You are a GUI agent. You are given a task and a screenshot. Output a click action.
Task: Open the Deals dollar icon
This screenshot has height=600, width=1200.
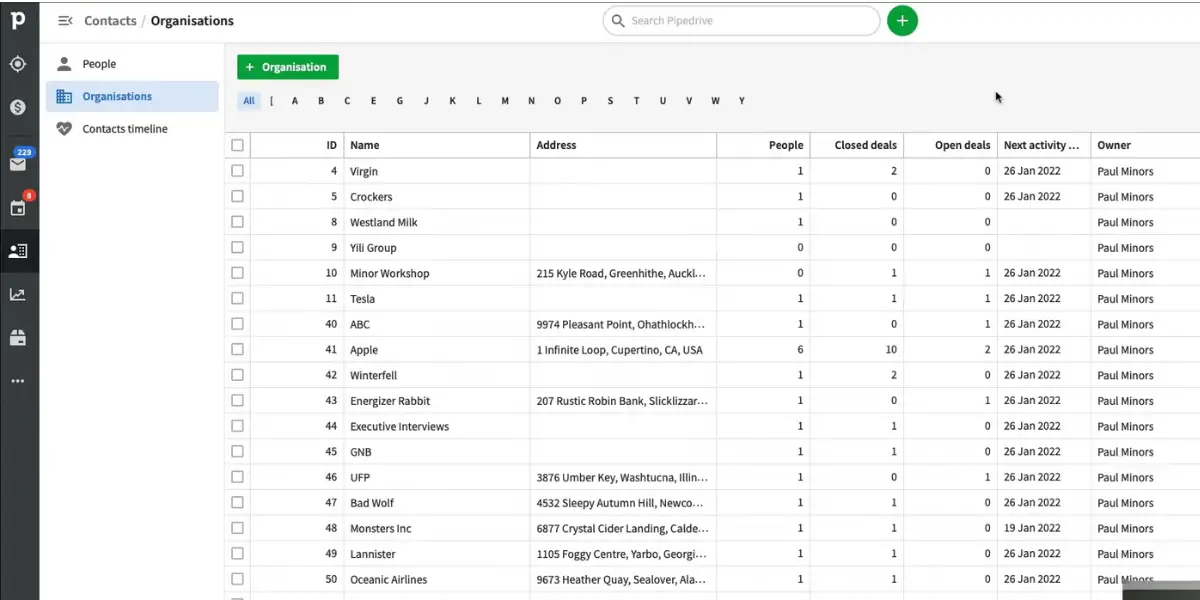pyautogui.click(x=18, y=107)
